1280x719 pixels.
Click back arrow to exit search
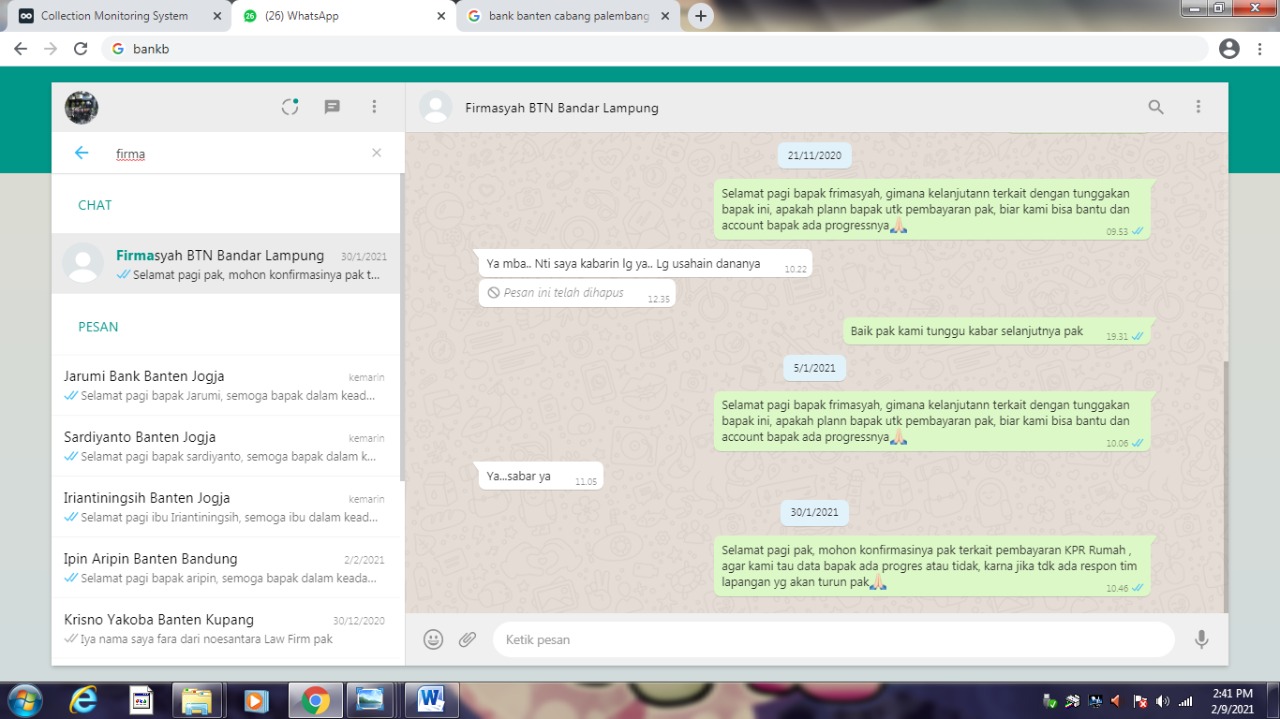[x=82, y=153]
